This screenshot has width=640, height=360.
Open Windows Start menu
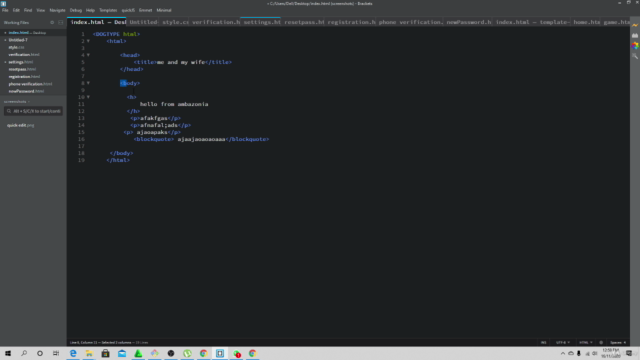[8, 353]
